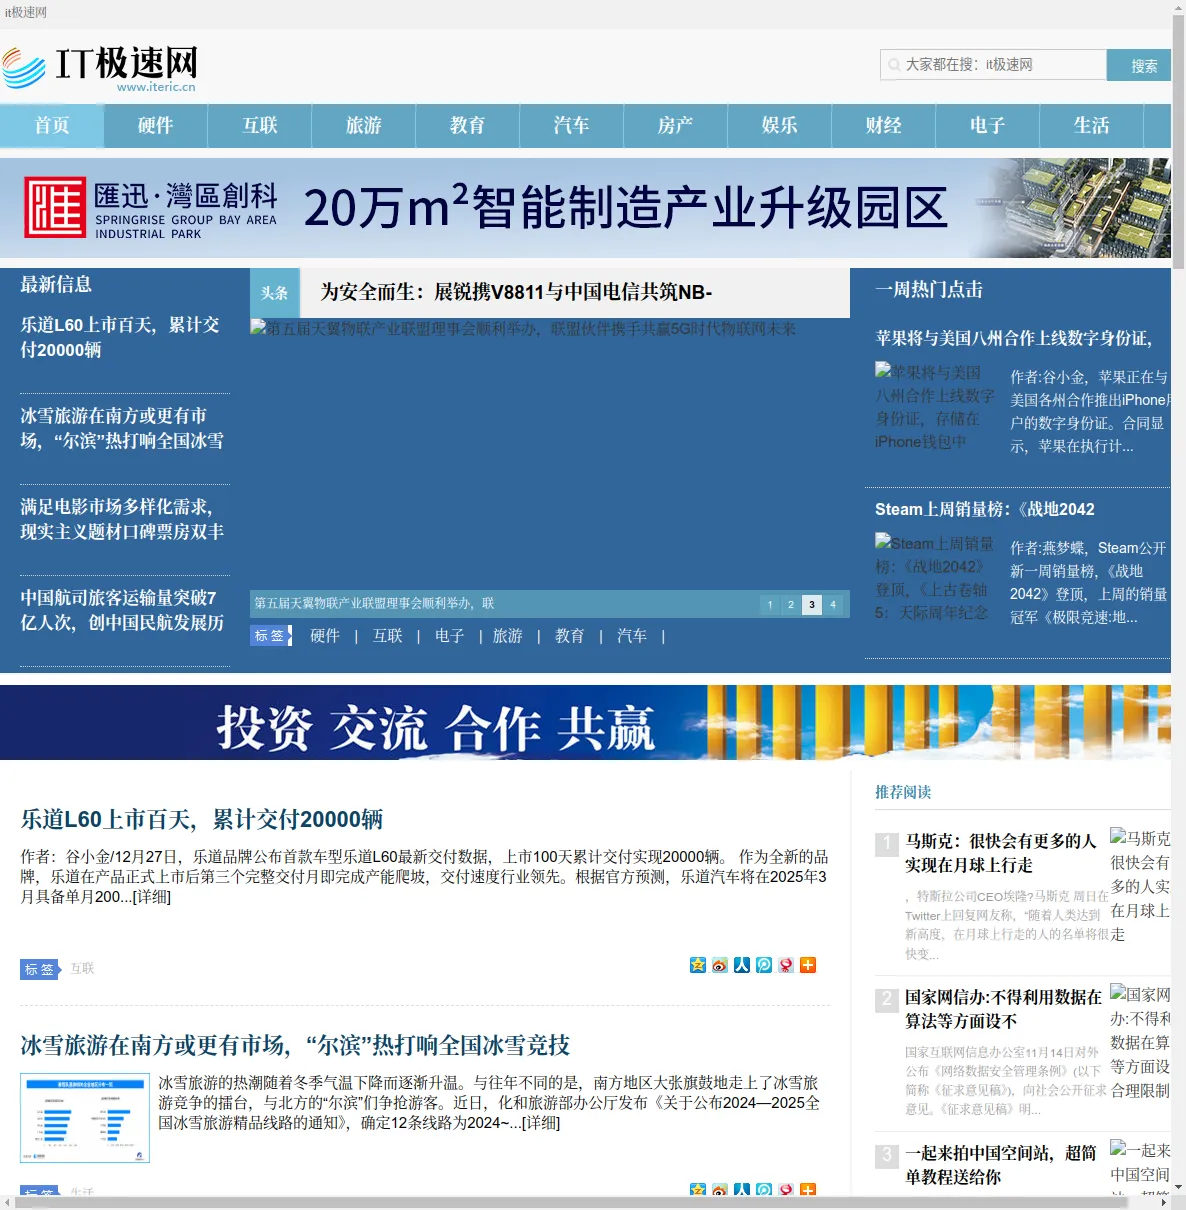Viewport: 1186px width, 1210px height.
Task: Open 冰雪旅游在南方 link in the 最新信息 sidebar
Action: (x=122, y=428)
